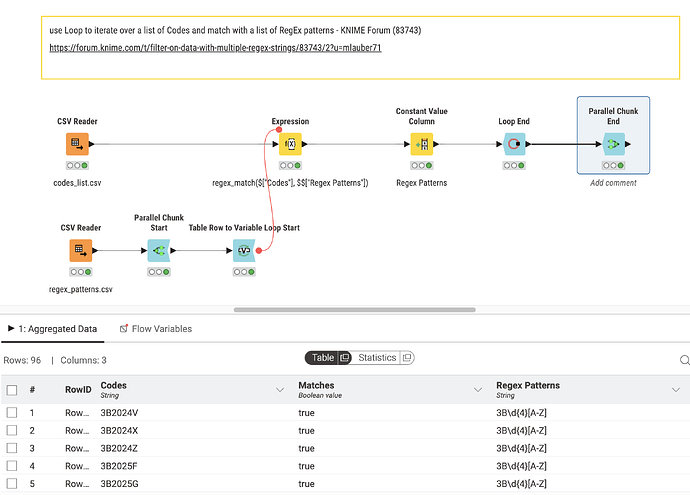
Task: Click Add comment under Parallel Chunk End
Action: coord(613,183)
